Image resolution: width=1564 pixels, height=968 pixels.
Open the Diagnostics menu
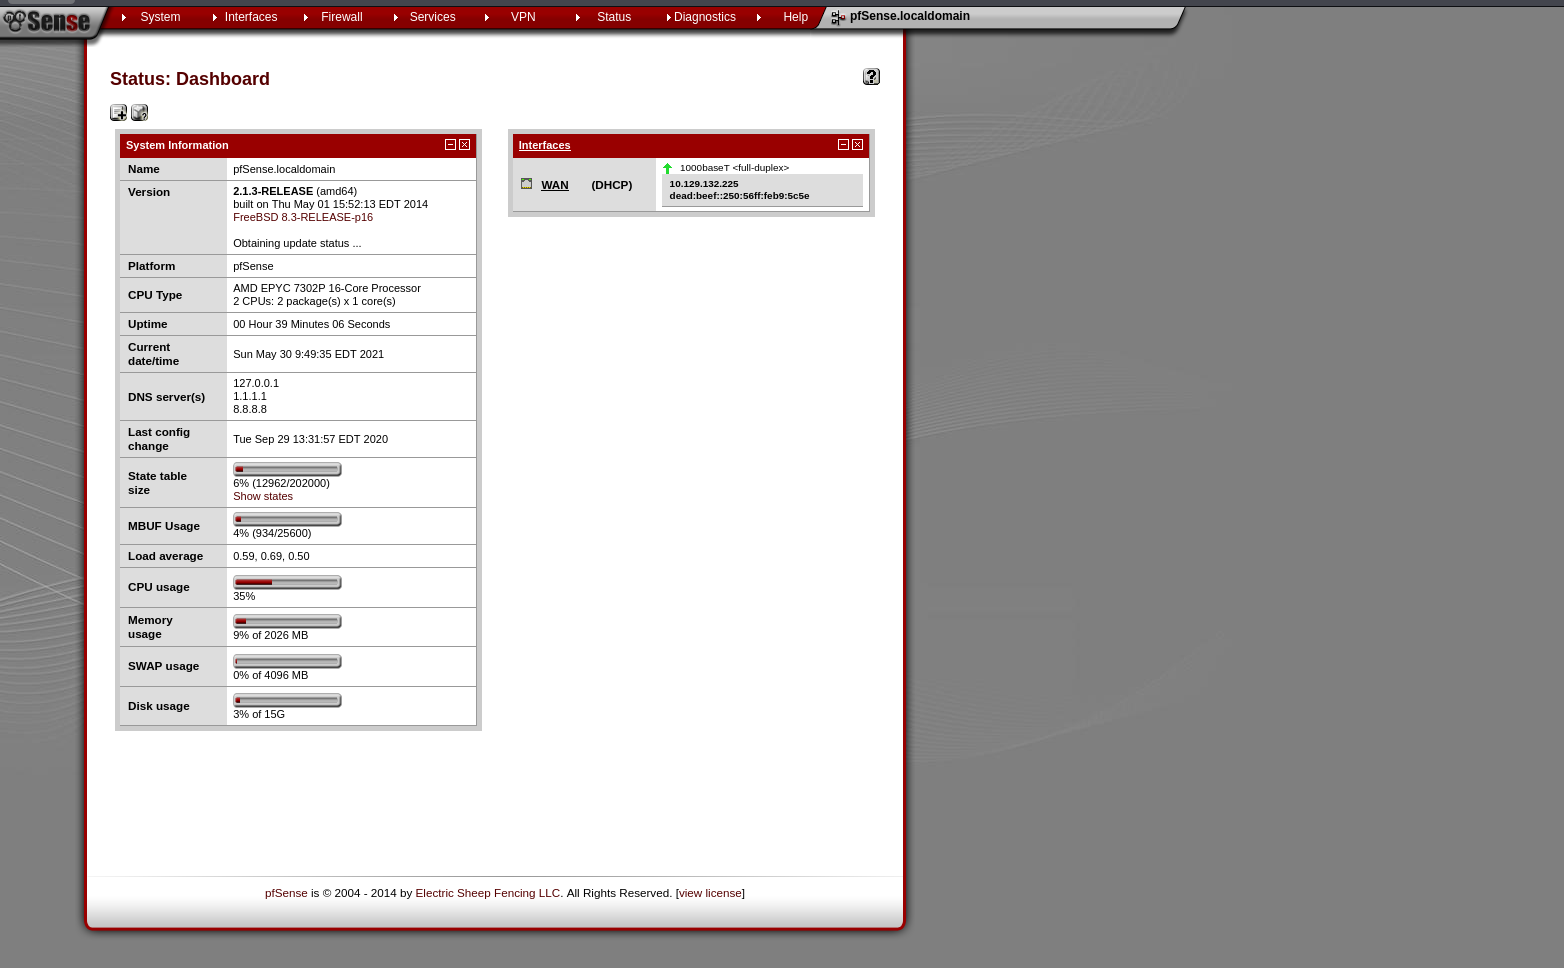click(x=705, y=17)
